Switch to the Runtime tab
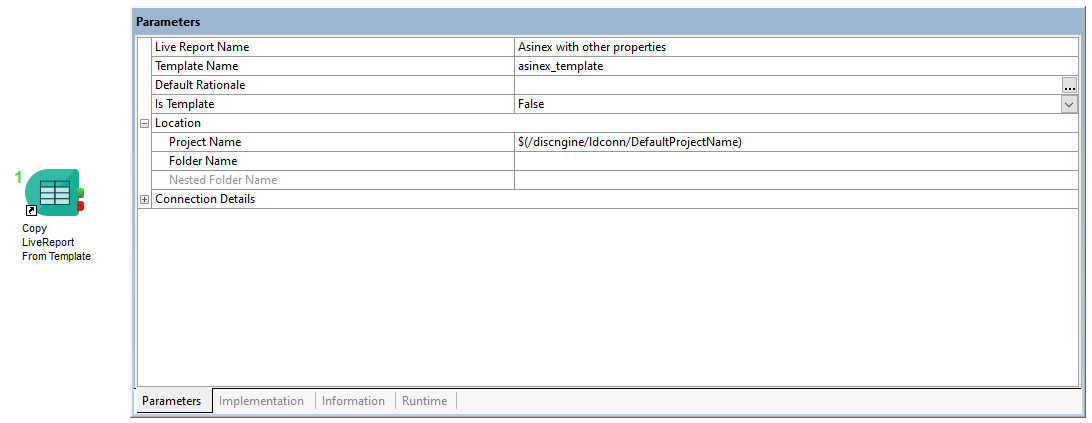1092x423 pixels. point(425,401)
